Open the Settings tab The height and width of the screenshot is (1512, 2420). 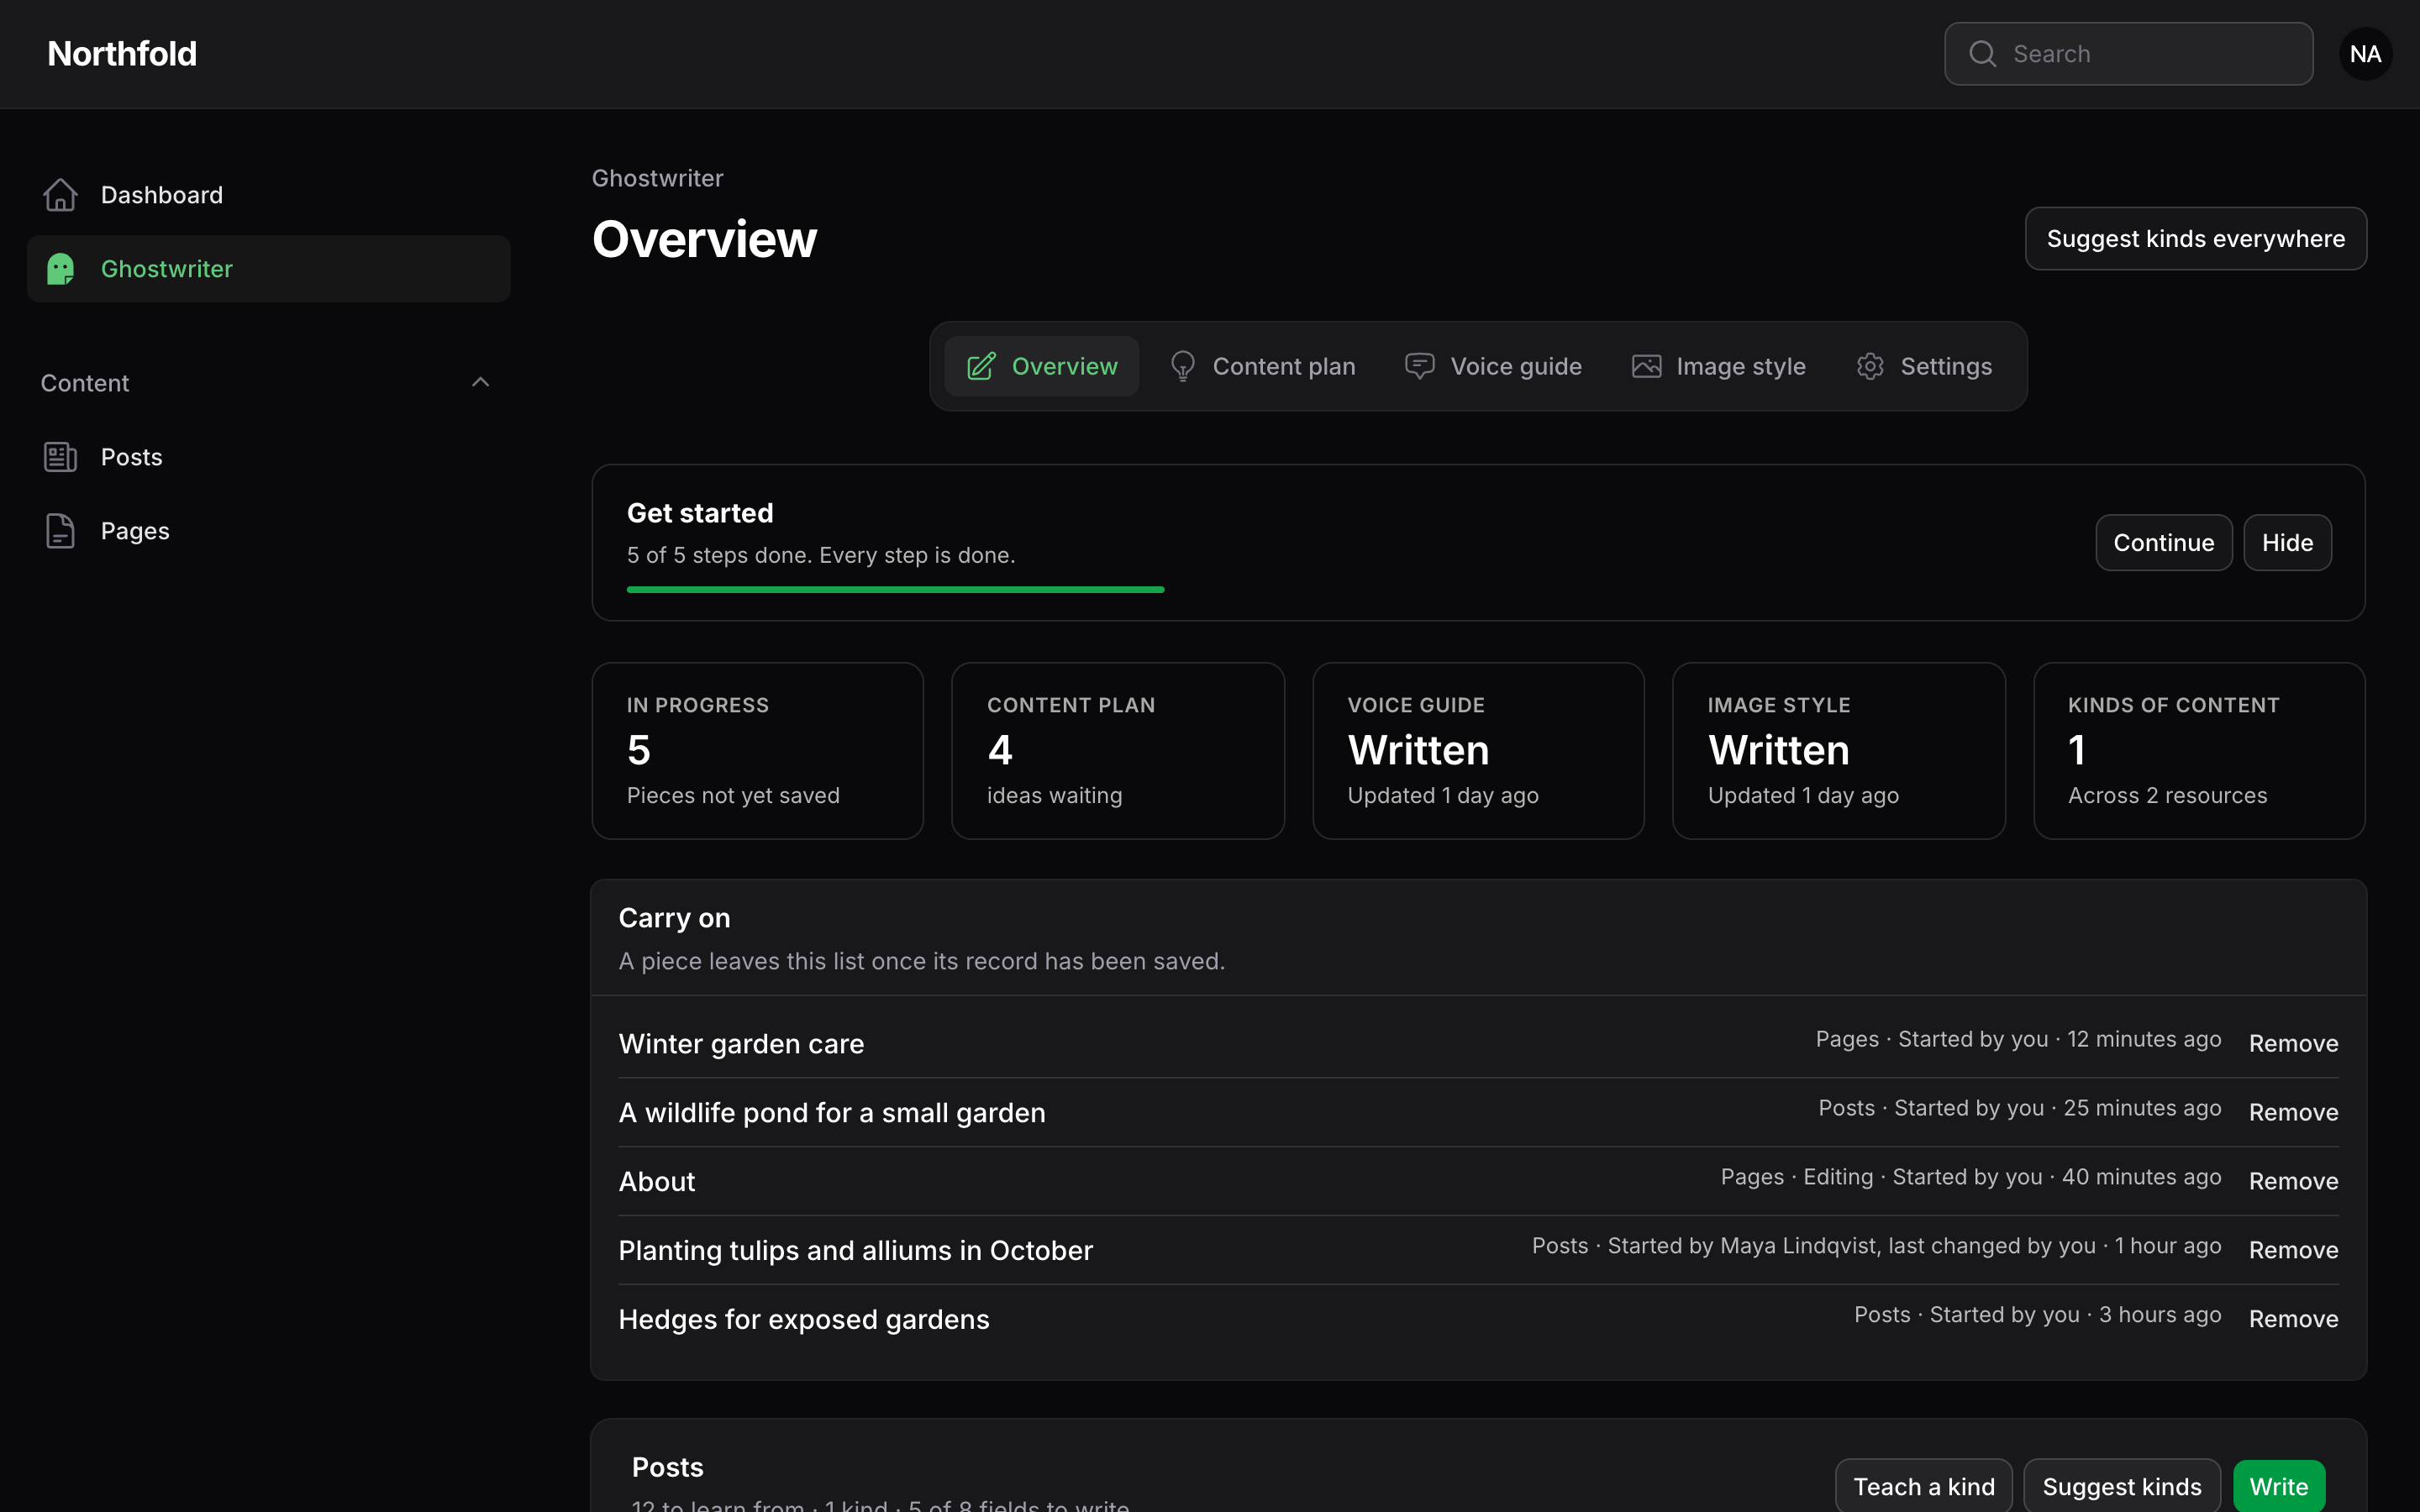coord(1924,366)
